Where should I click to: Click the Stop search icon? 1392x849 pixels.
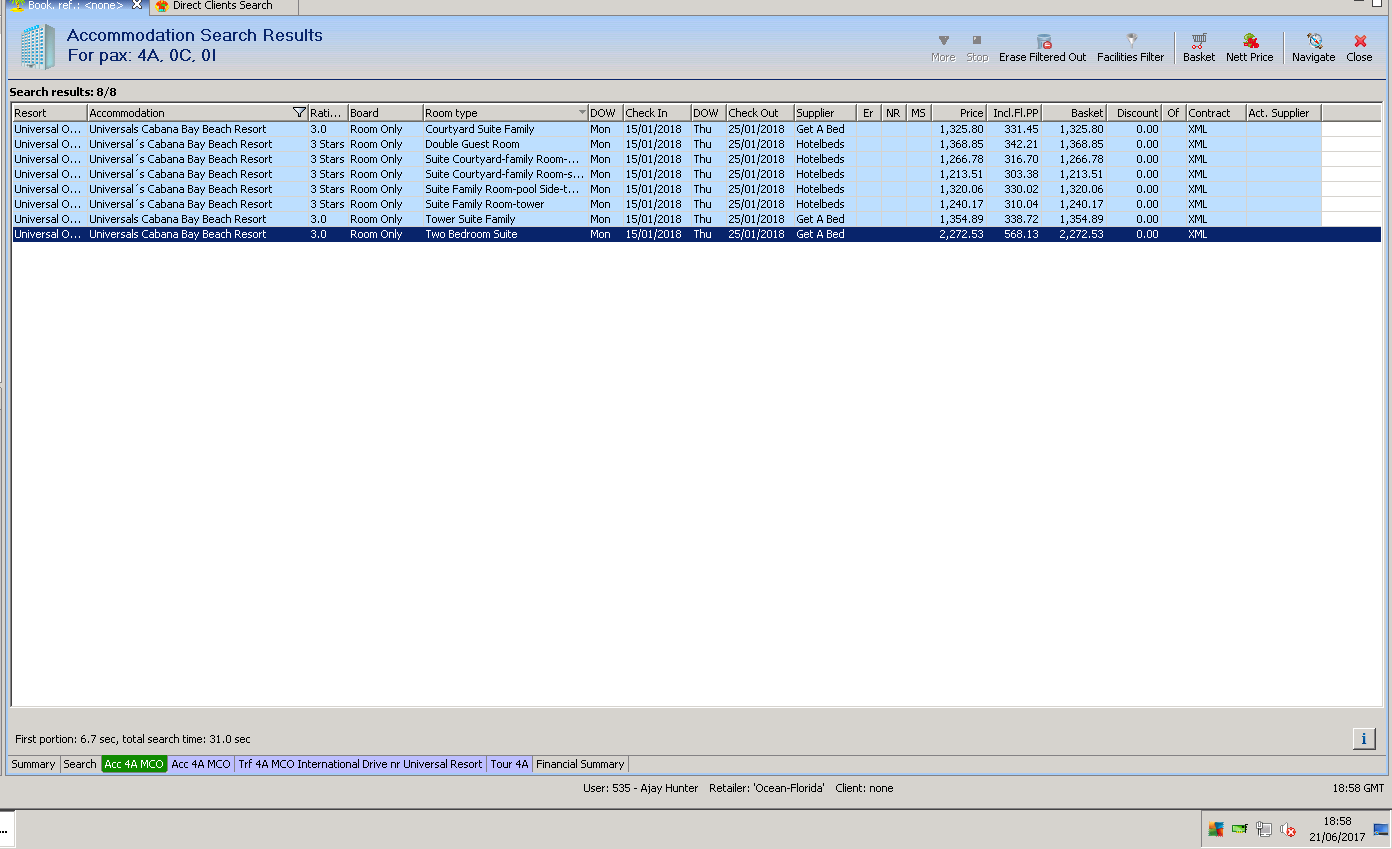click(x=977, y=41)
